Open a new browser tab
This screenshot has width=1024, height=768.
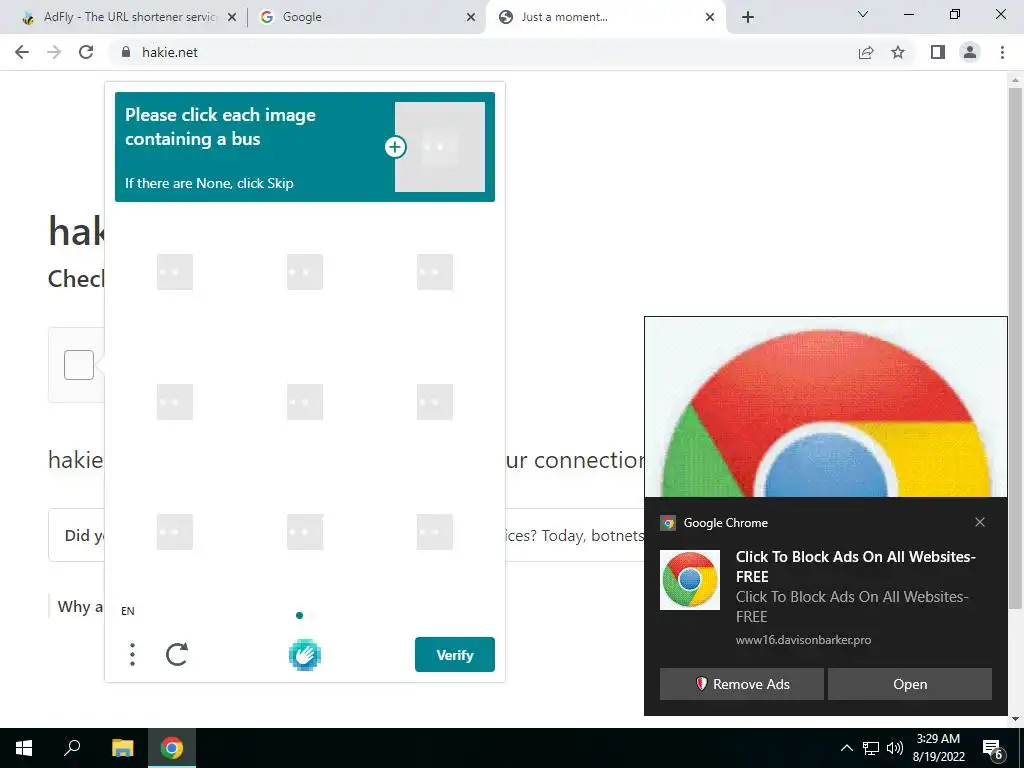pyautogui.click(x=748, y=18)
